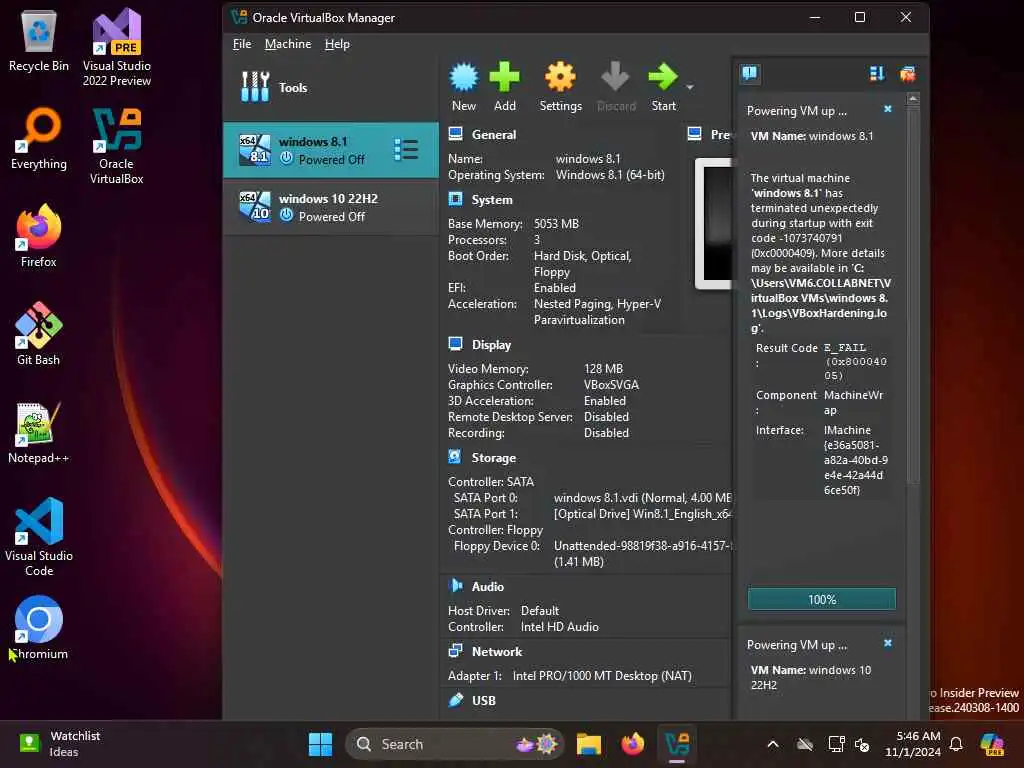Open the Help menu
The height and width of the screenshot is (768, 1024).
click(x=337, y=44)
